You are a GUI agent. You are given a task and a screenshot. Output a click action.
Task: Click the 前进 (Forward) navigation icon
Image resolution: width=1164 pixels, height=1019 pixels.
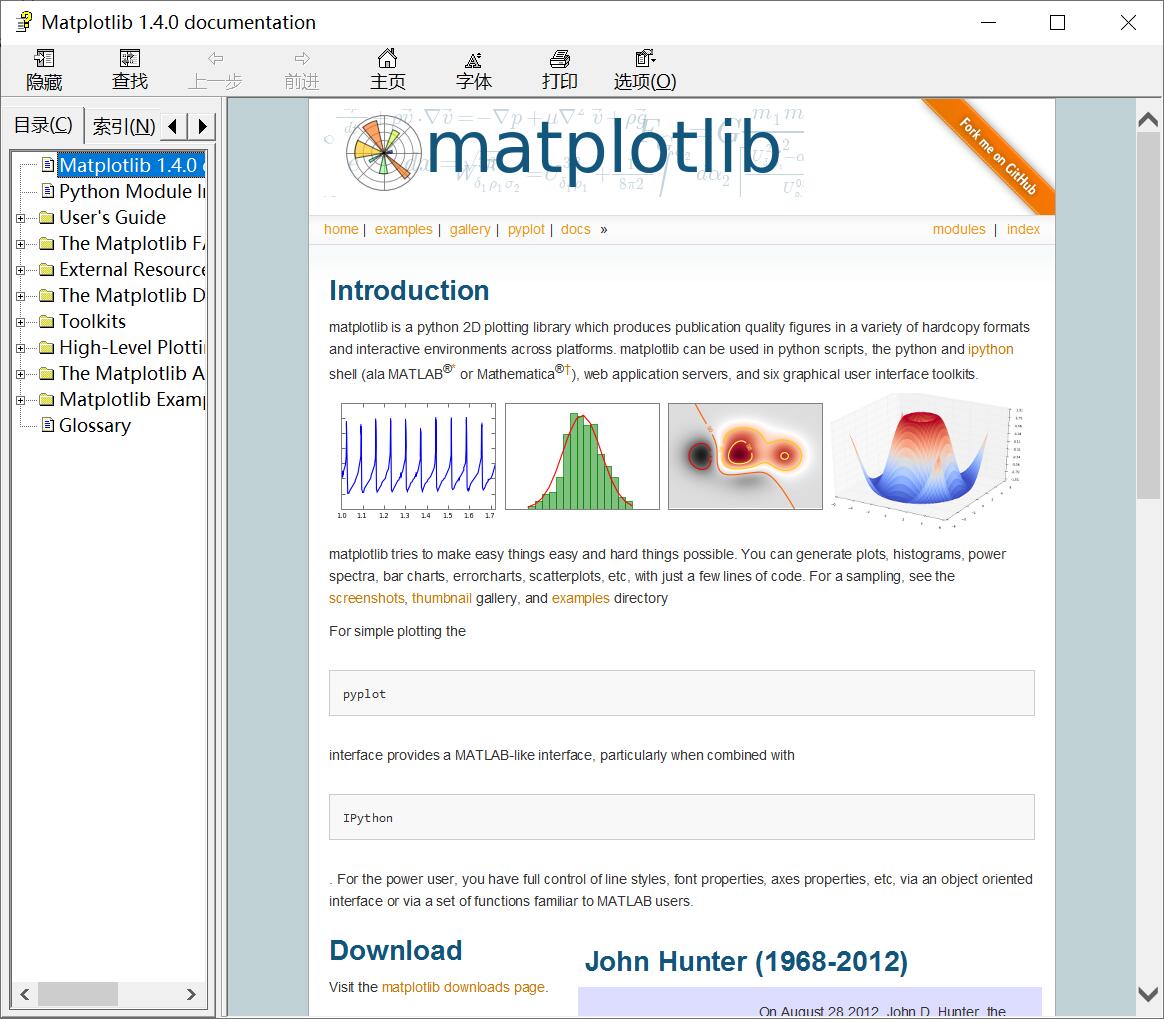[302, 68]
